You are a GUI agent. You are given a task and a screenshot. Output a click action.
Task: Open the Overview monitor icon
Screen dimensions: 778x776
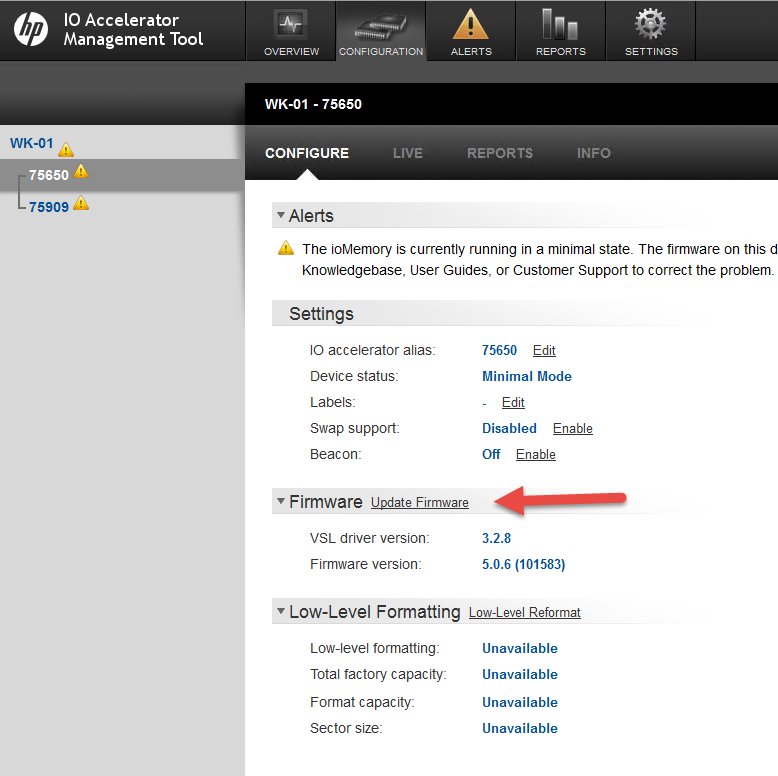click(x=291, y=24)
